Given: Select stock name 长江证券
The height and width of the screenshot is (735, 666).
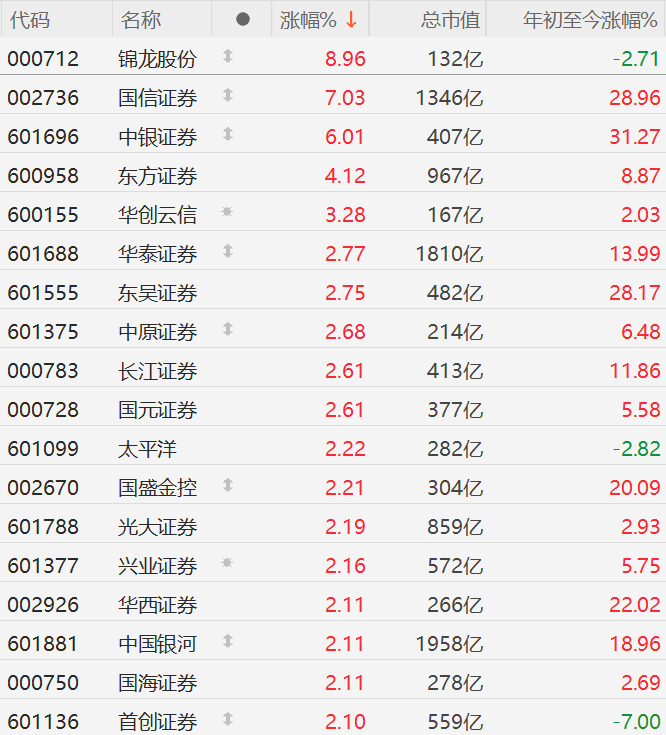Looking at the screenshot, I should tap(157, 371).
